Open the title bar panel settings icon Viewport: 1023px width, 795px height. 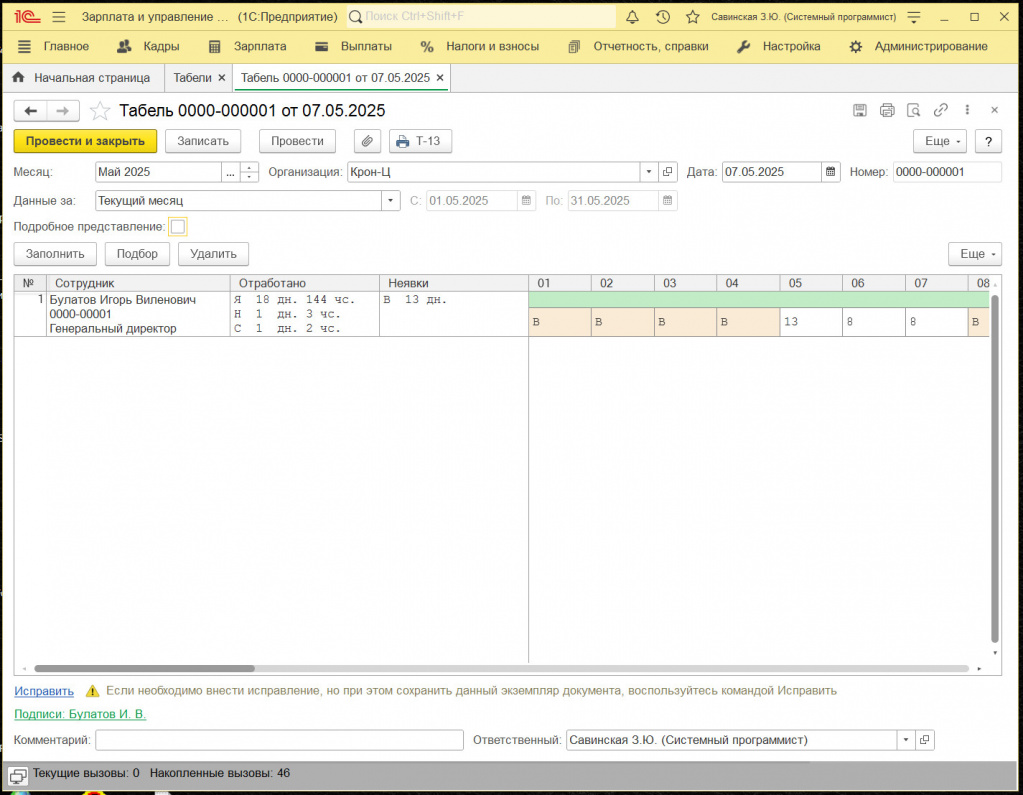coord(914,17)
